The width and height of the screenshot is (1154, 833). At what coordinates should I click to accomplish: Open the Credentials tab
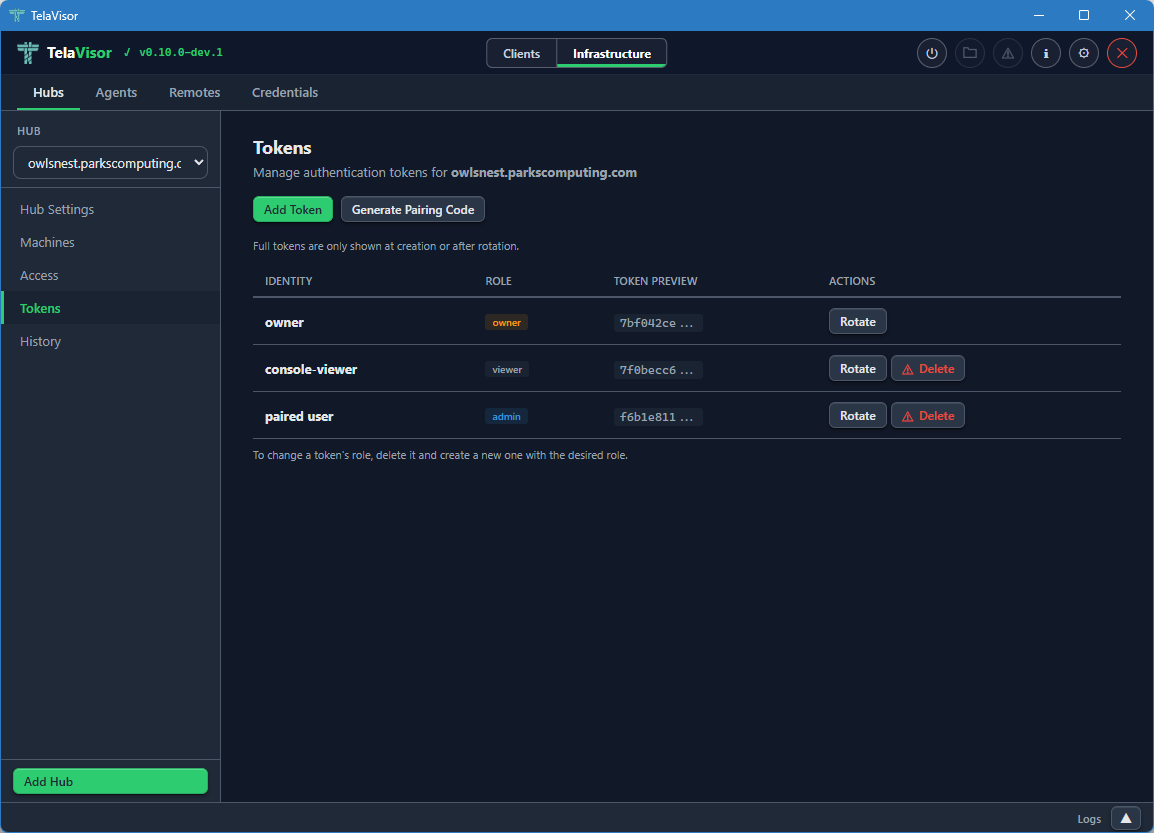click(x=285, y=92)
